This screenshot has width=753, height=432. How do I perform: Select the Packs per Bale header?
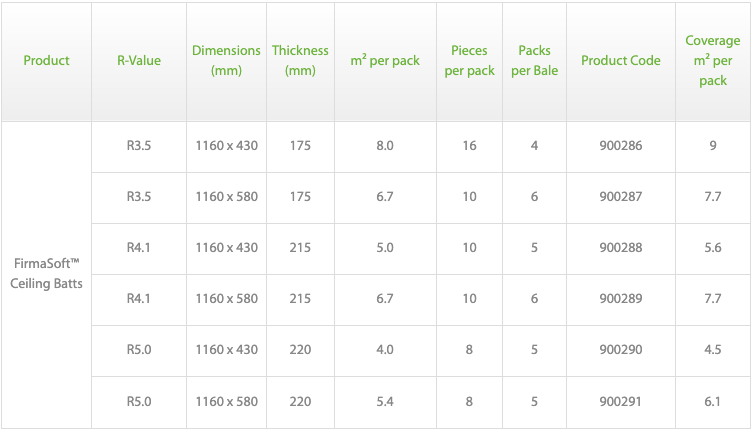(x=535, y=60)
